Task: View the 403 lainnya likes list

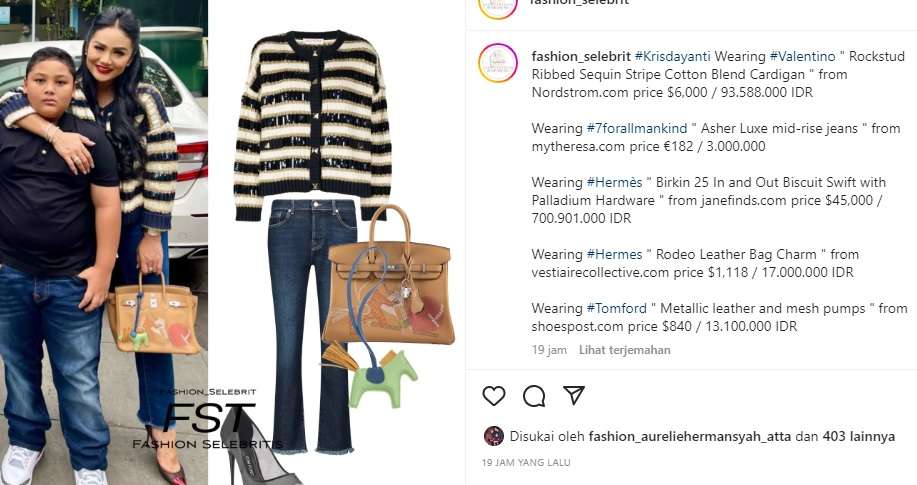Action: [859, 436]
